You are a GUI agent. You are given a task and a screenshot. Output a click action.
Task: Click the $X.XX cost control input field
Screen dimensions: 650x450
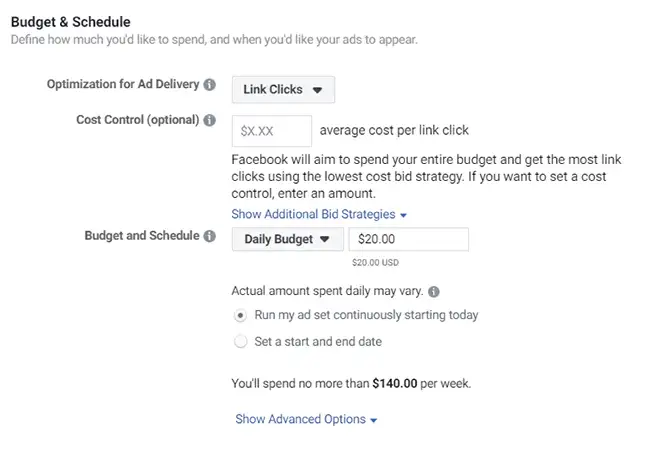coord(271,130)
